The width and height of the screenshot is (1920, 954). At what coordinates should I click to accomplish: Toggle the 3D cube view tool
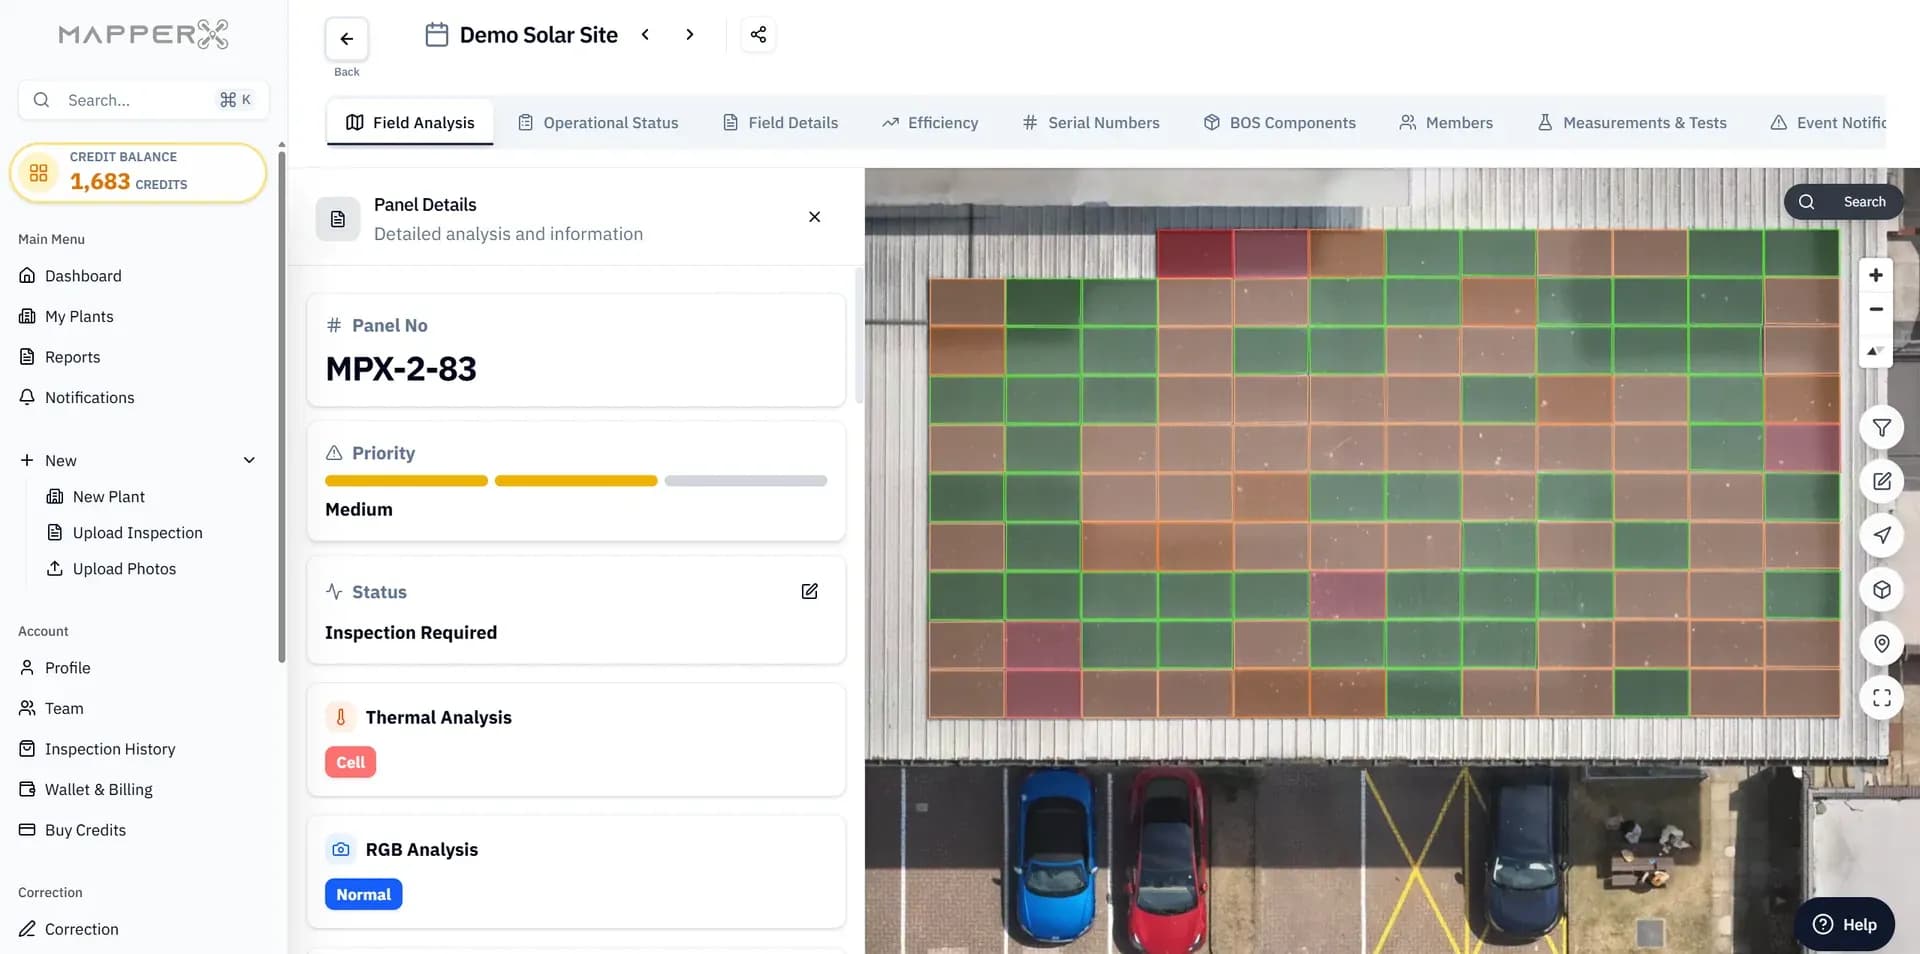[x=1882, y=590]
